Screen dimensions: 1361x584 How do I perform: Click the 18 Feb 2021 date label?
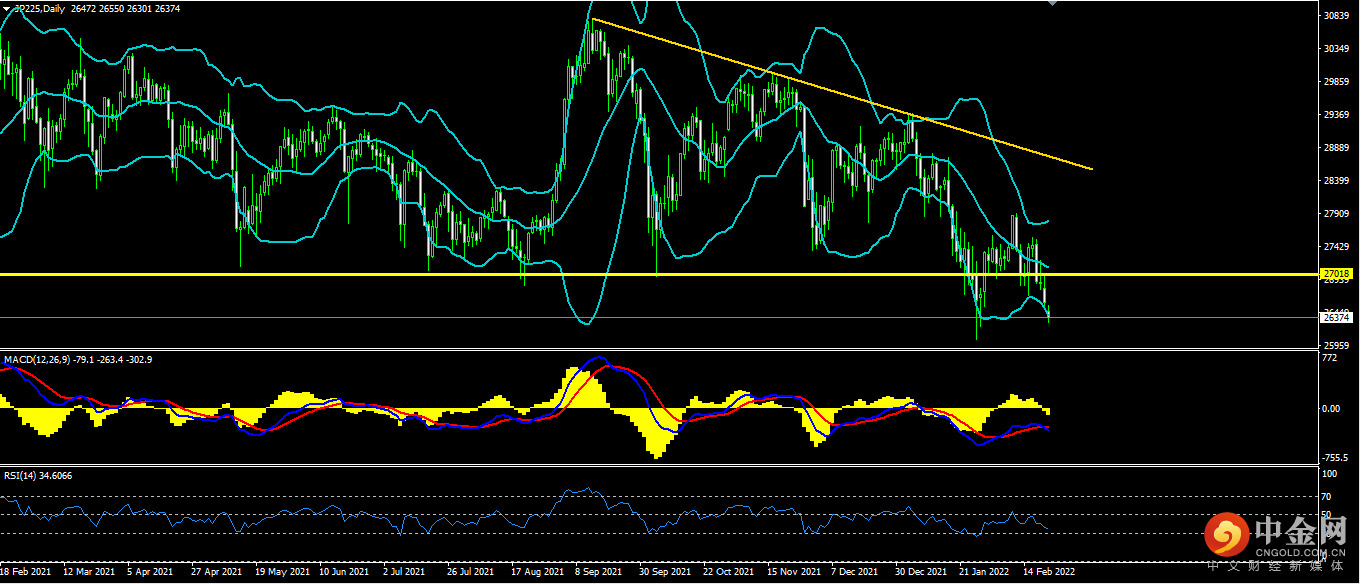pos(26,573)
